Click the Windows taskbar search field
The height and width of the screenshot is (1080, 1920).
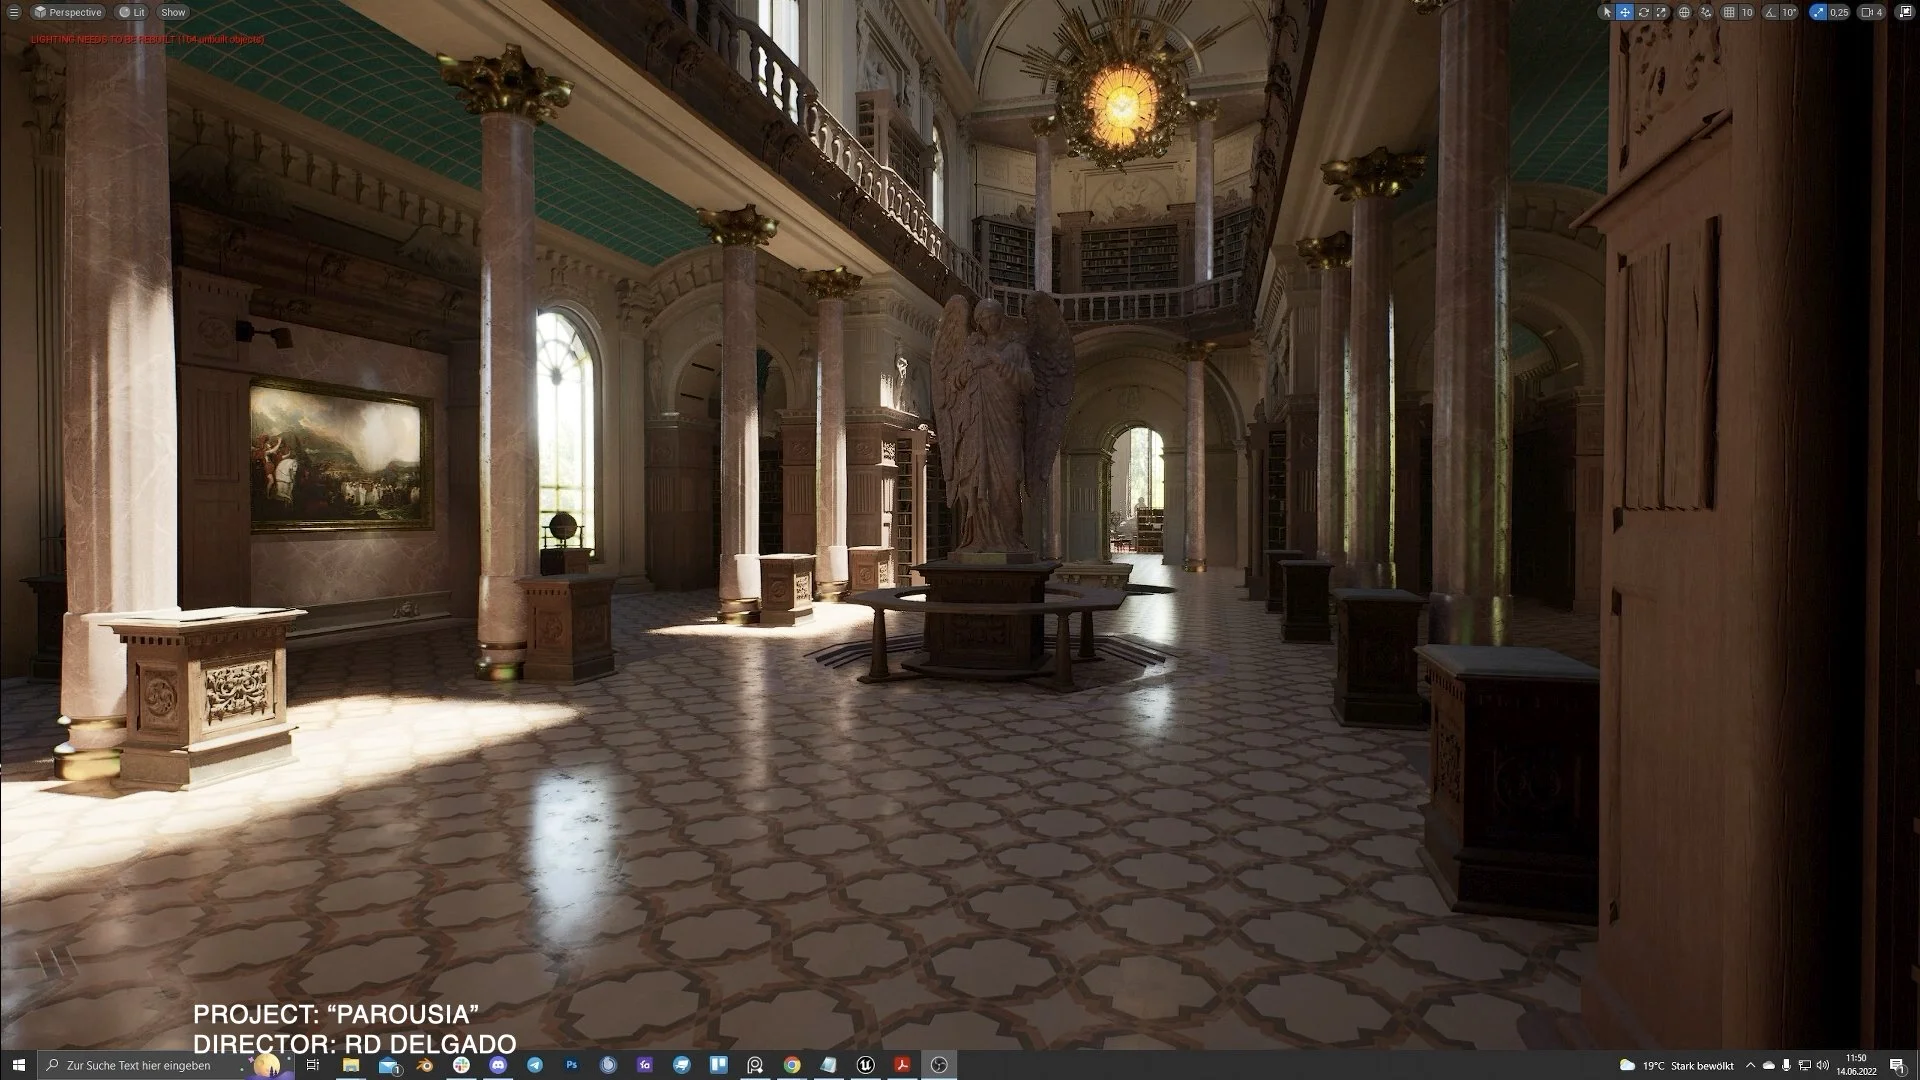140,1065
